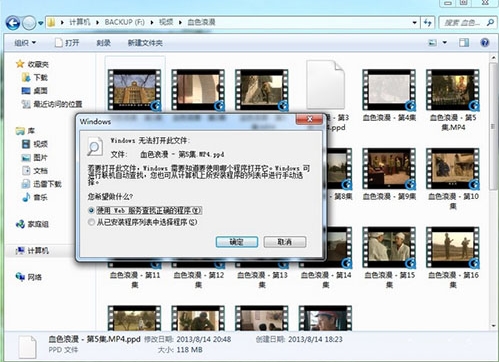This screenshot has height=362, width=499.
Task: Click 打开 in the toolbar
Action: (67, 43)
